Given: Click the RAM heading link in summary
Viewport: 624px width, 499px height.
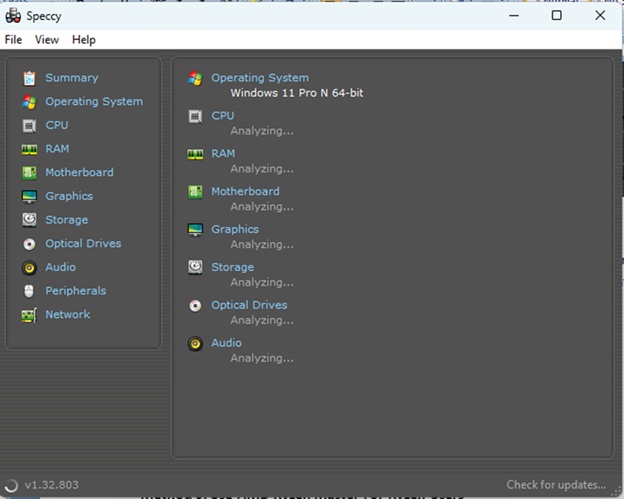Looking at the screenshot, I should pos(223,154).
